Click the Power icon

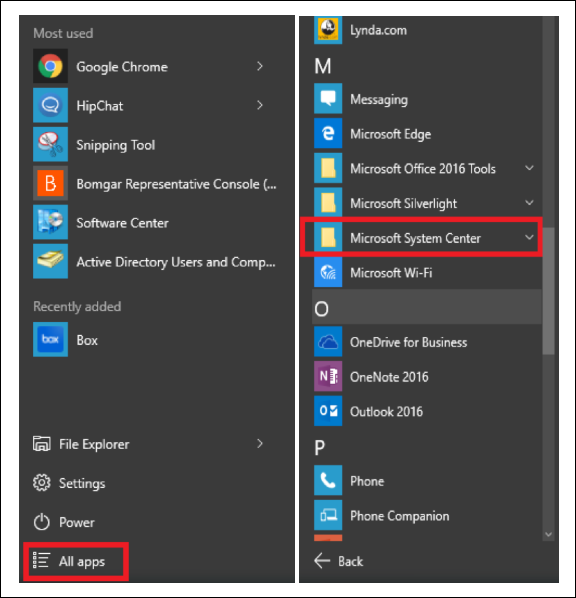coord(42,522)
